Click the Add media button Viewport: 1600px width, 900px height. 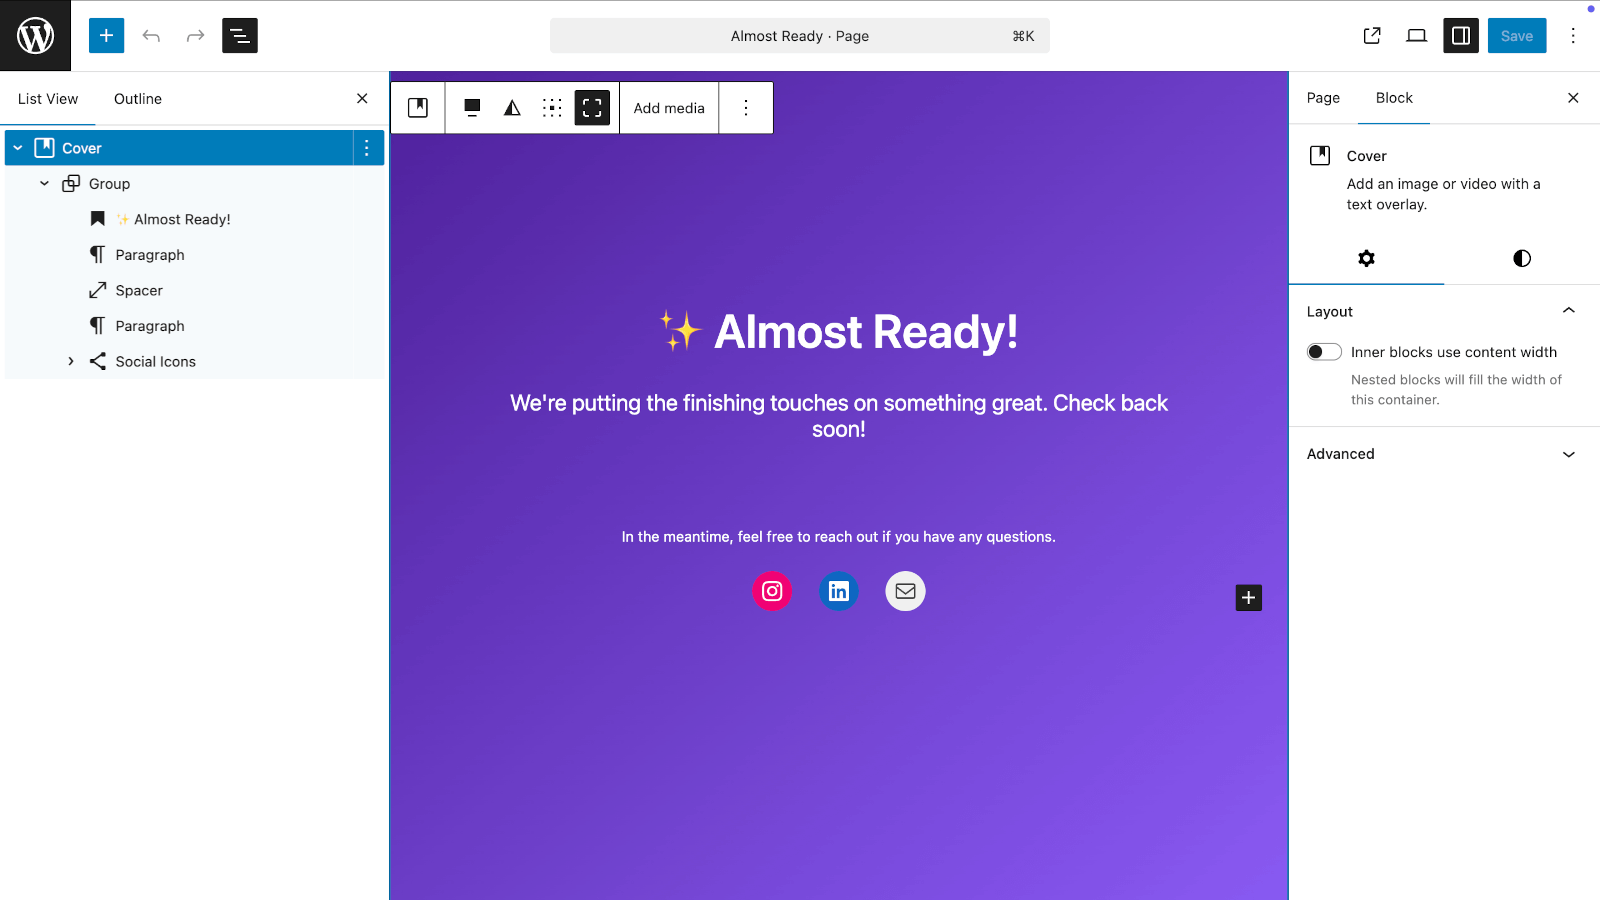(x=668, y=107)
